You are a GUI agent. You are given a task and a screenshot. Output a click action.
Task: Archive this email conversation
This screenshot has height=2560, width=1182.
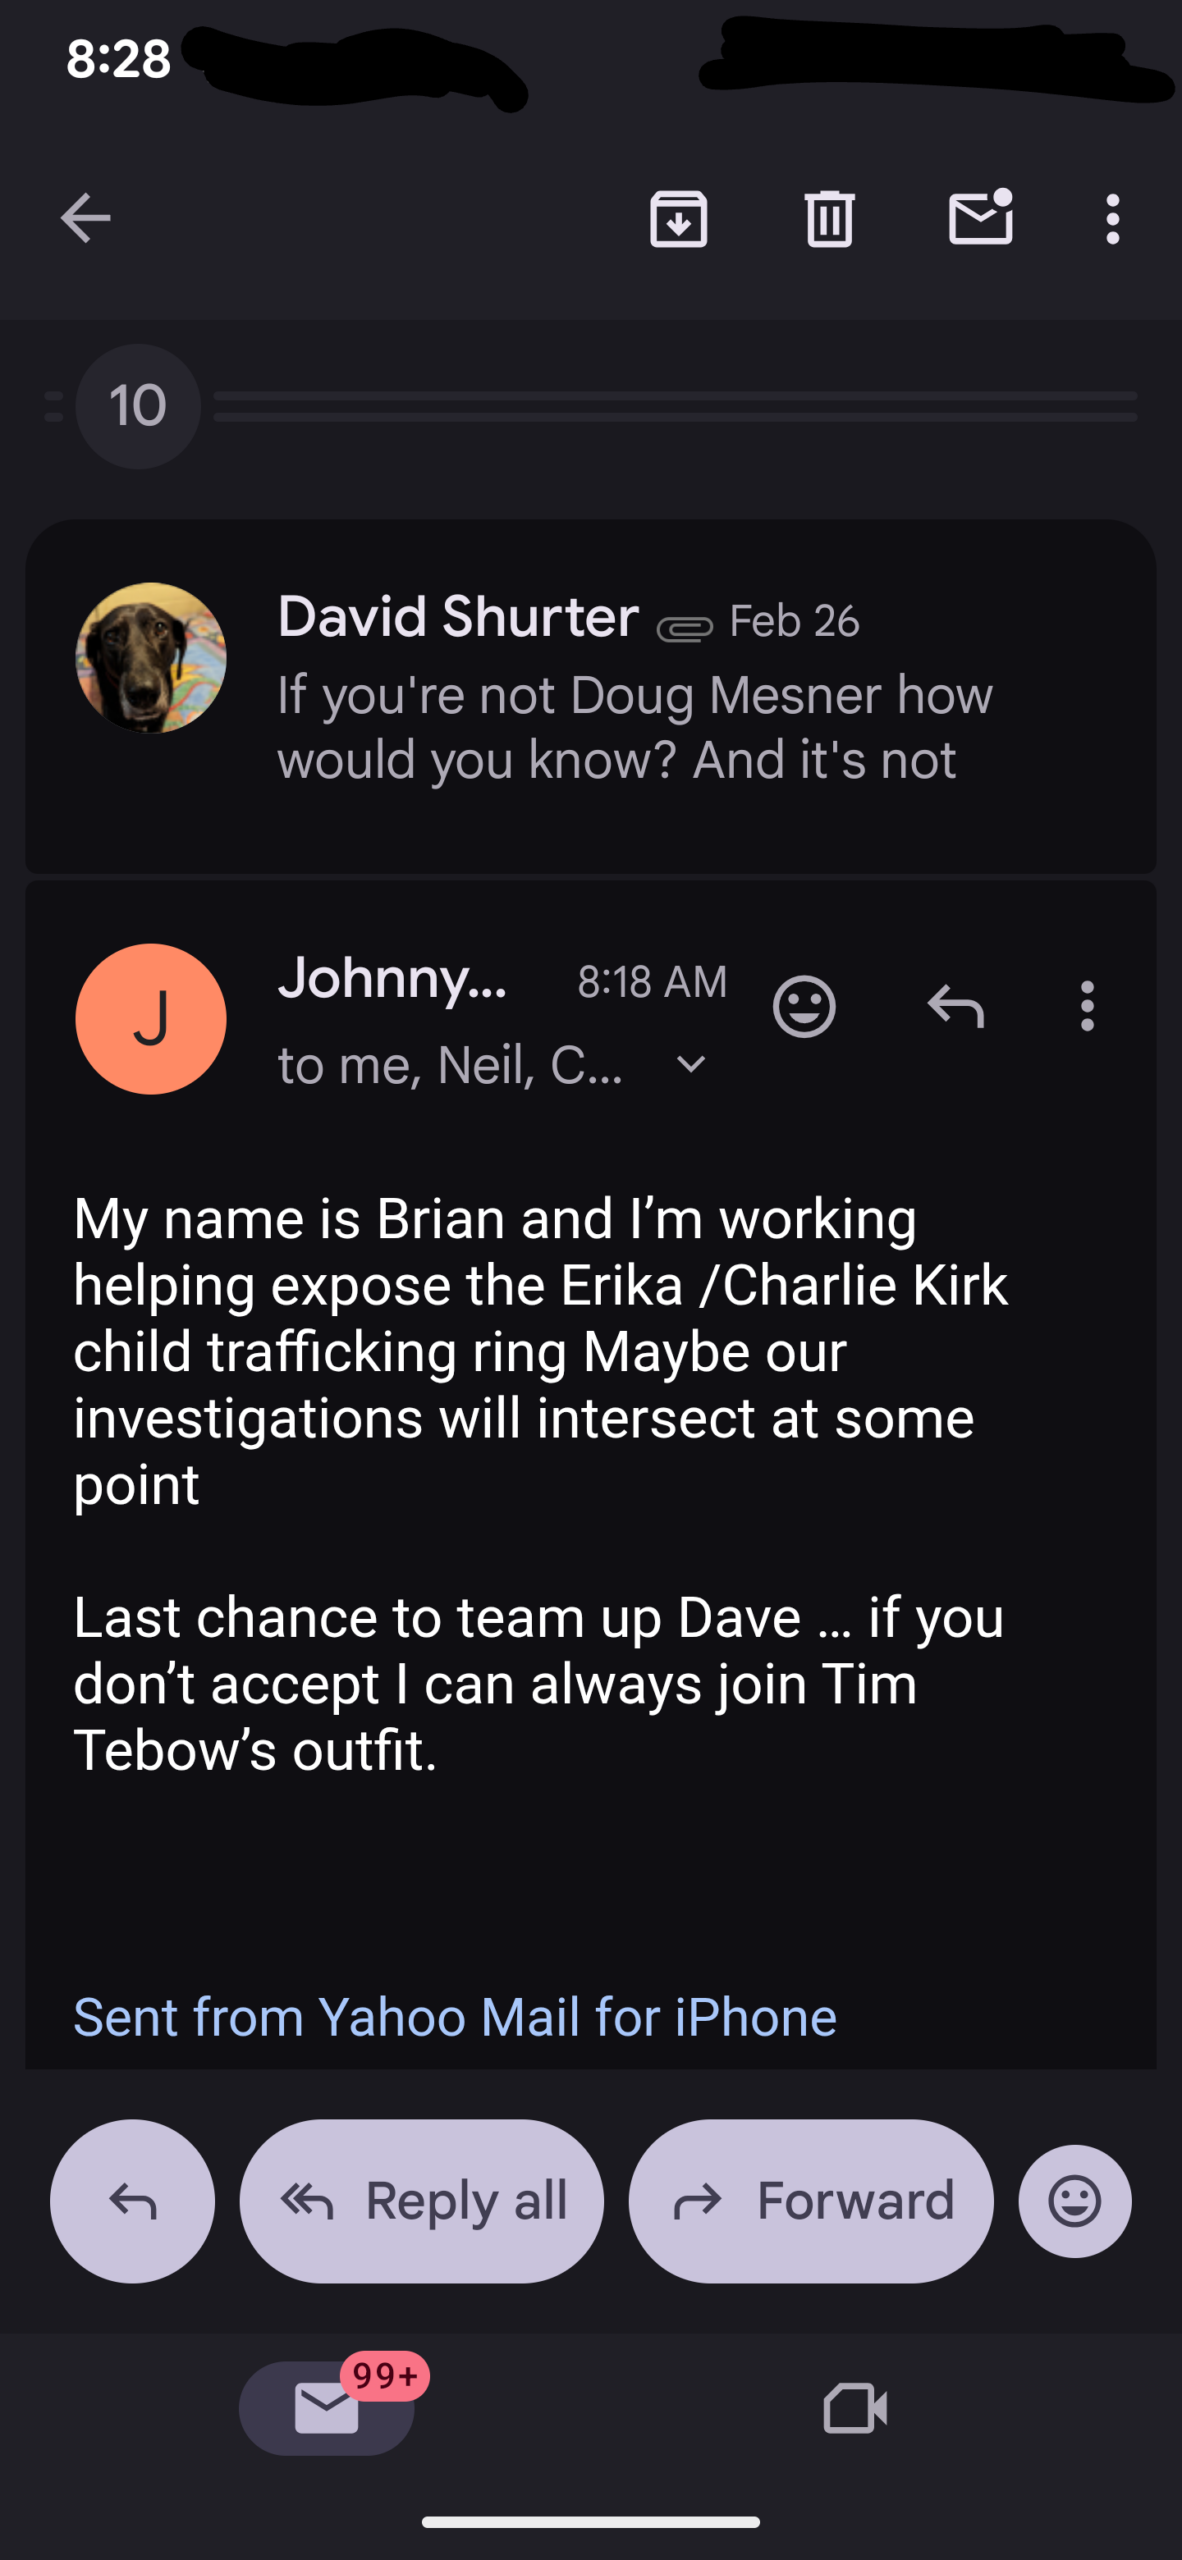tap(678, 218)
